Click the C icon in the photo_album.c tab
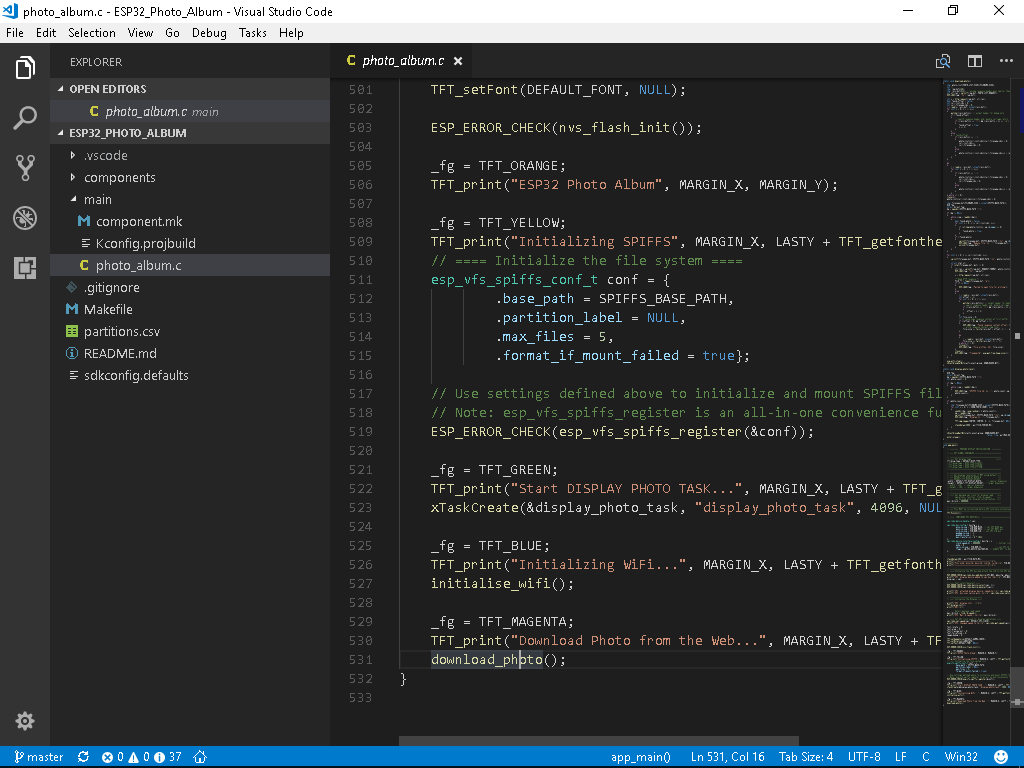The image size is (1024, 768). coord(351,60)
